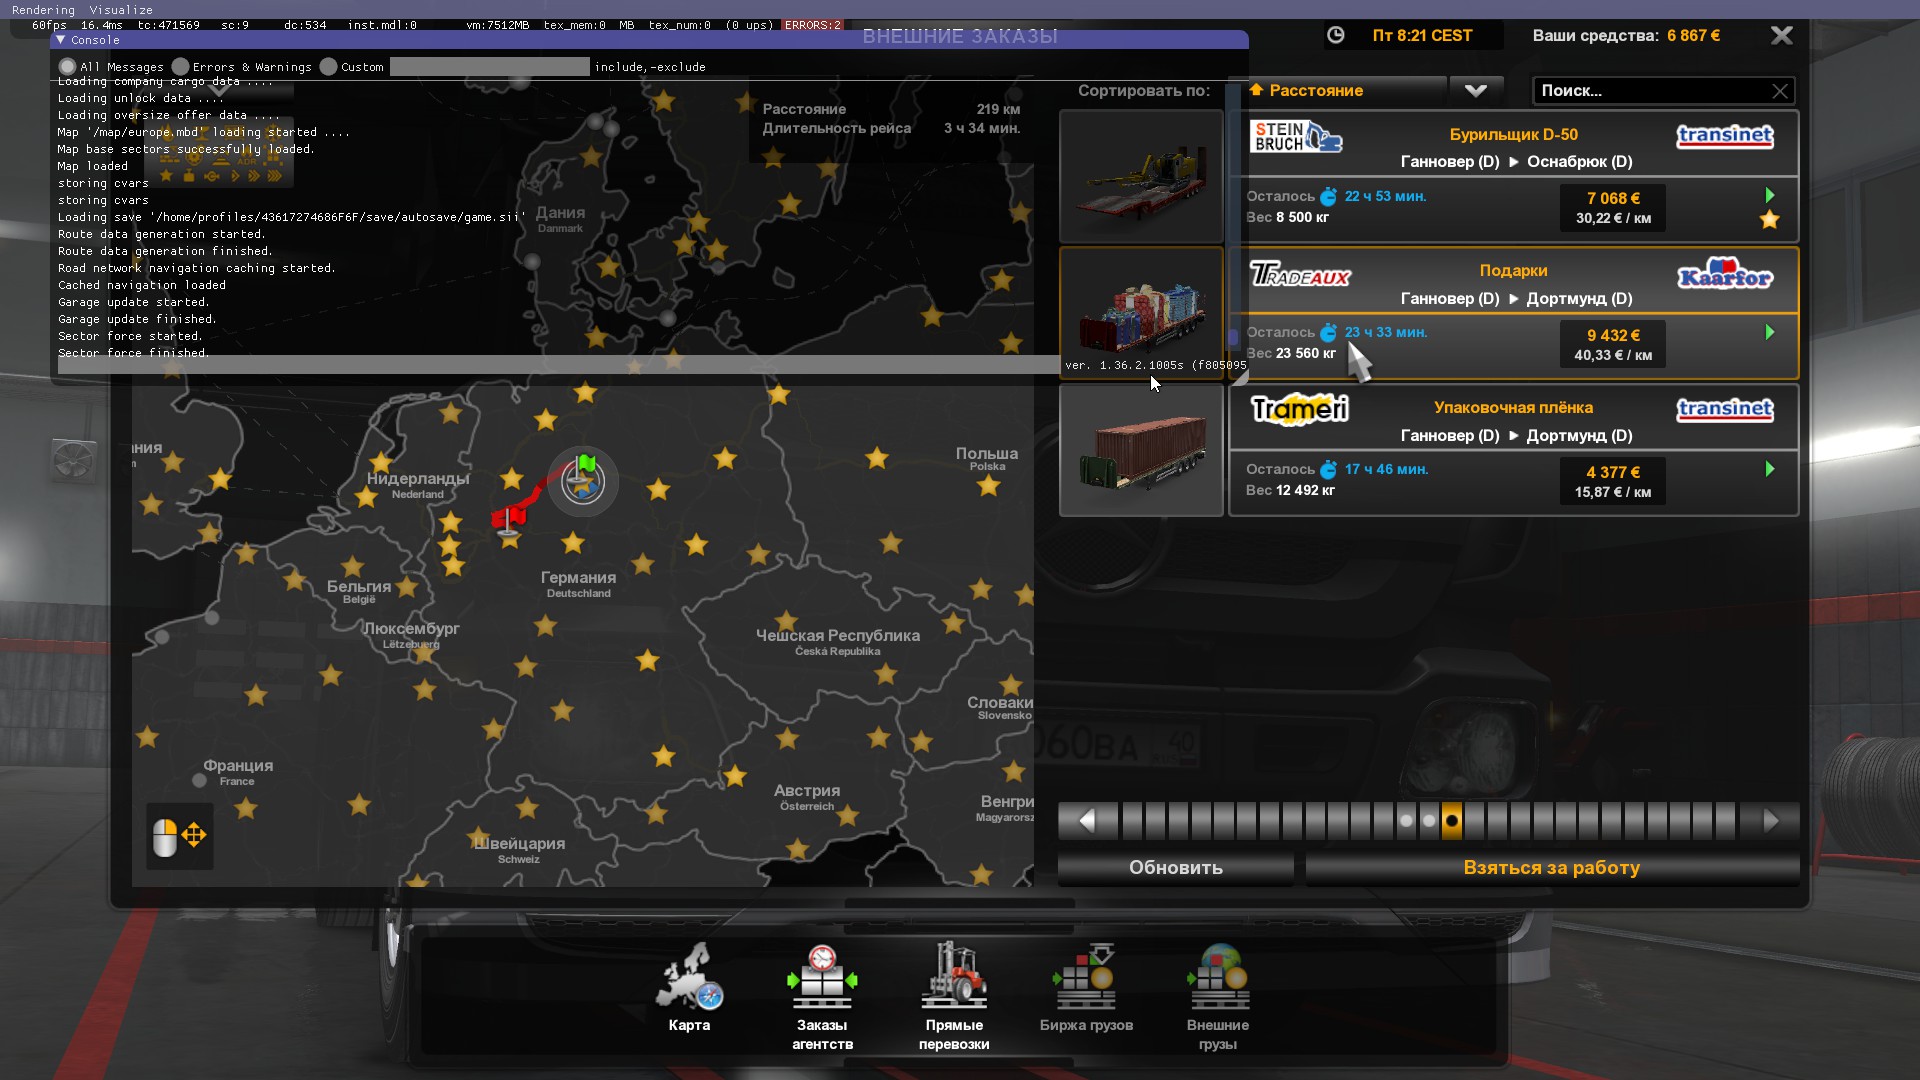Screen dimensions: 1920x1080
Task: Click the Ваши средства balance amount
Action: (1693, 35)
